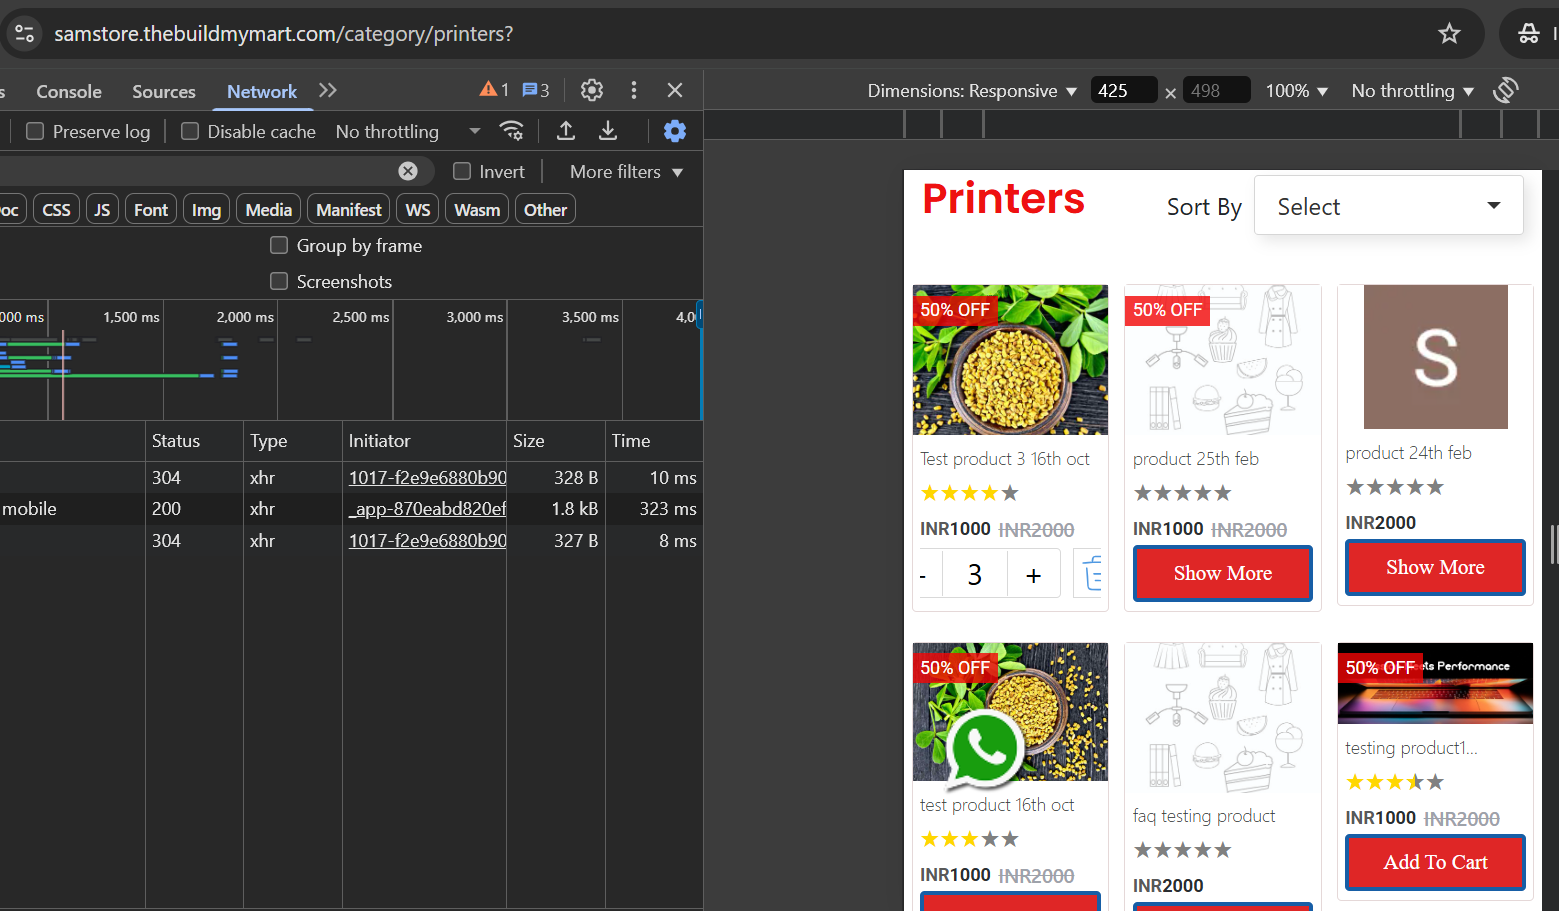
Task: Open initiator link in 328 B row
Action: 427,478
